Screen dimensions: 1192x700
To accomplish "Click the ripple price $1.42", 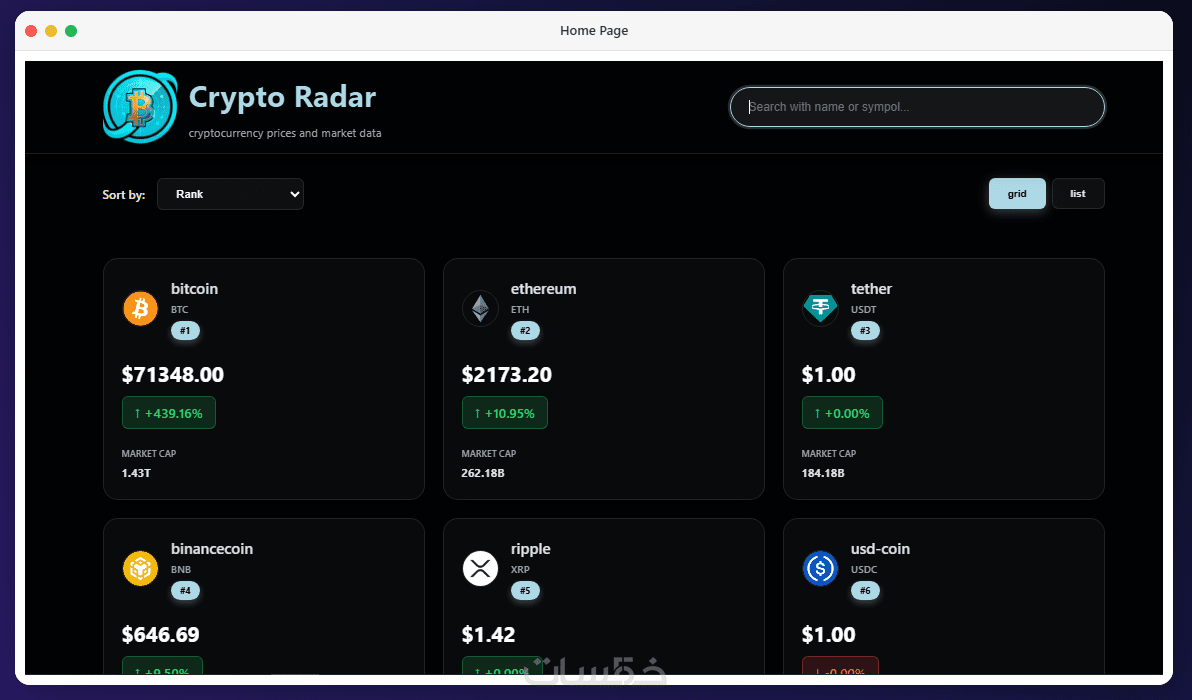I will pyautogui.click(x=488, y=635).
